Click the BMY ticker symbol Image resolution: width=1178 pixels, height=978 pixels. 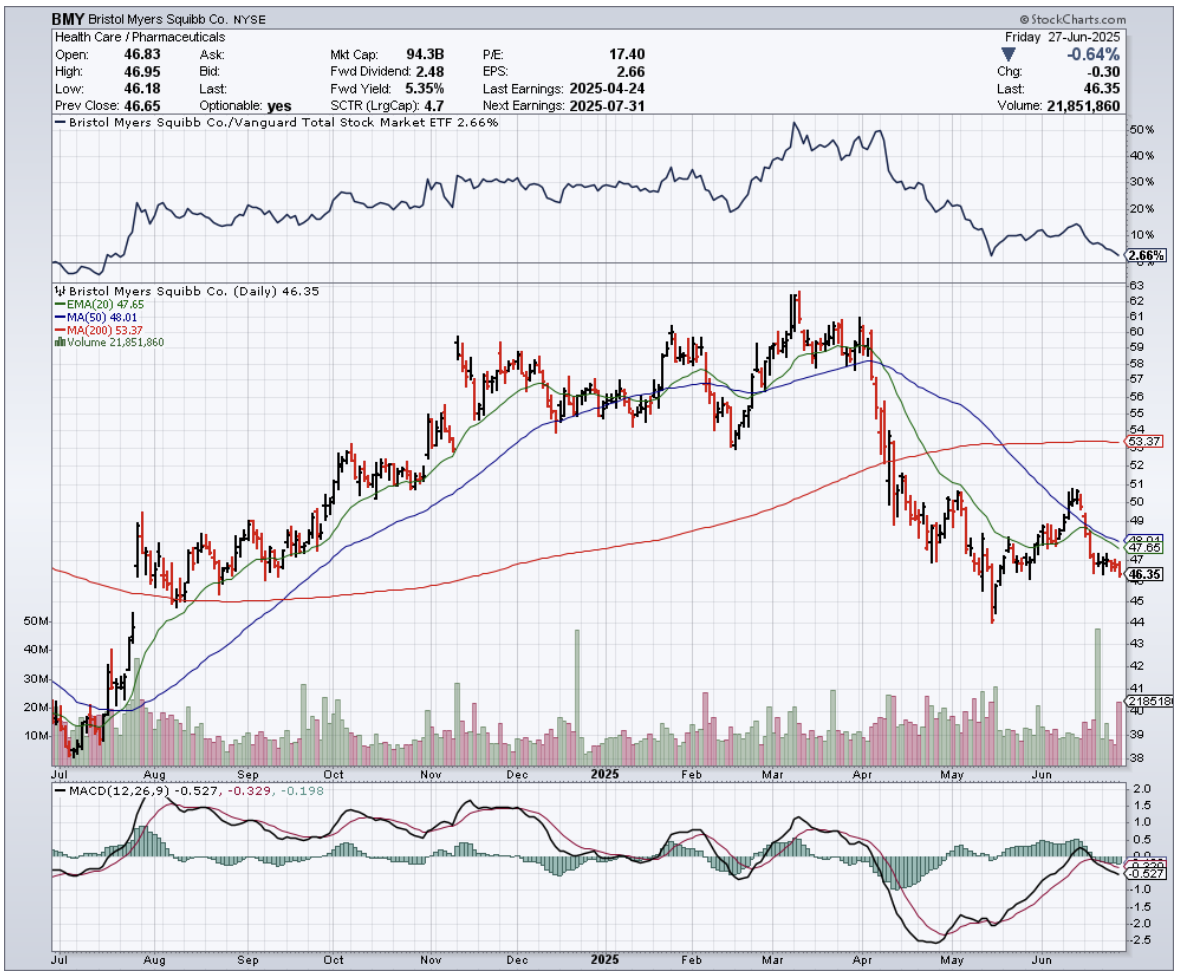[x=68, y=19]
